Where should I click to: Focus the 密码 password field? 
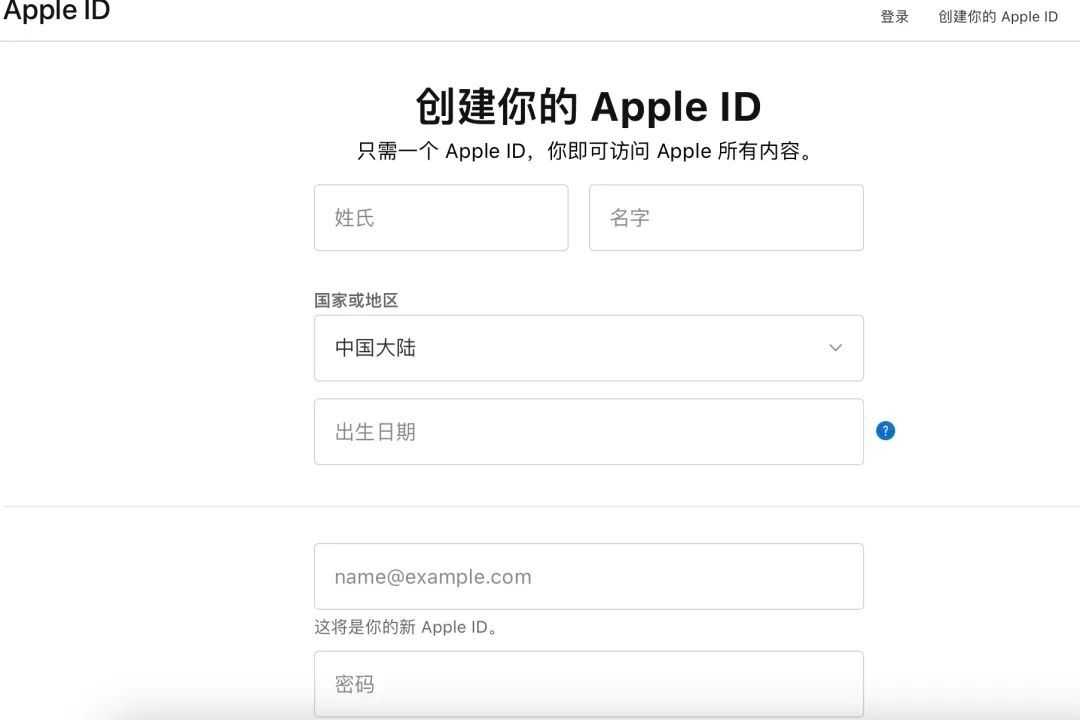pyautogui.click(x=589, y=684)
